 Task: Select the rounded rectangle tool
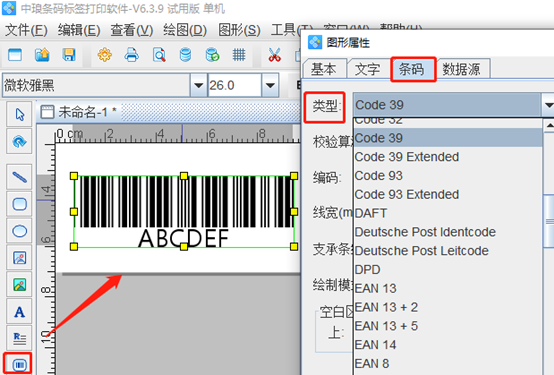(x=19, y=204)
